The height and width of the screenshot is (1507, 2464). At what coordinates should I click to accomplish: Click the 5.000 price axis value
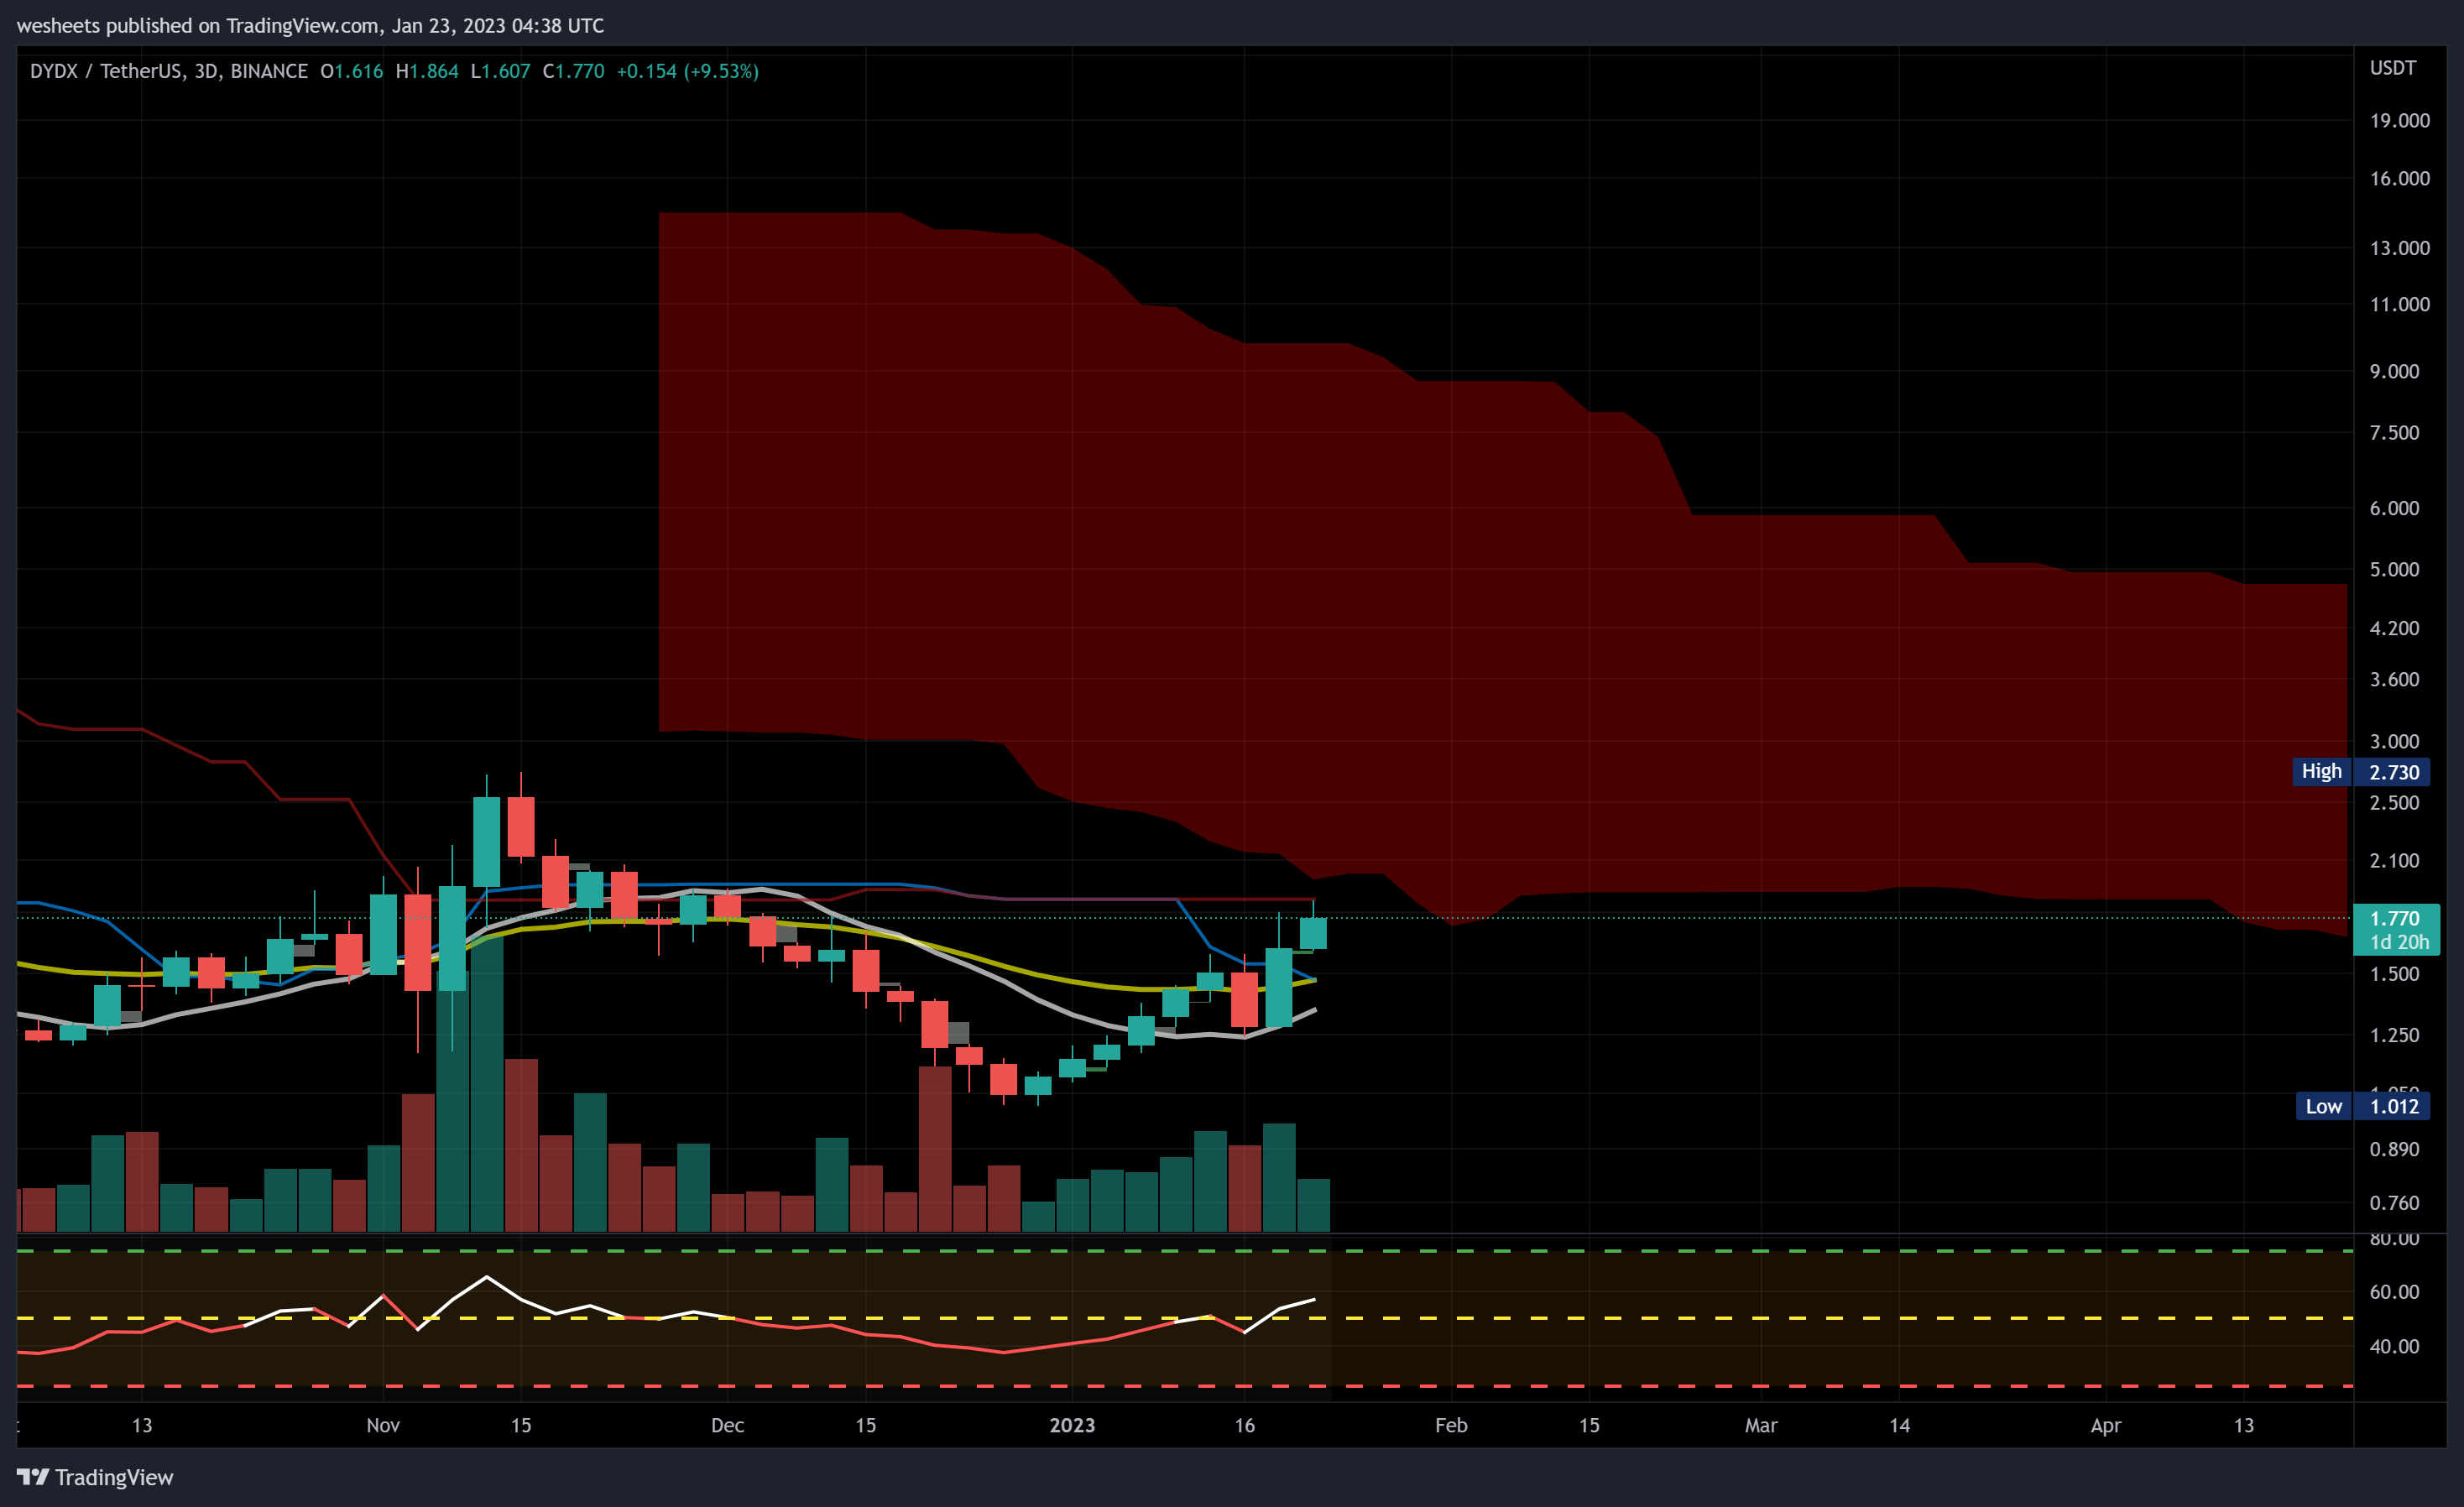[2394, 569]
